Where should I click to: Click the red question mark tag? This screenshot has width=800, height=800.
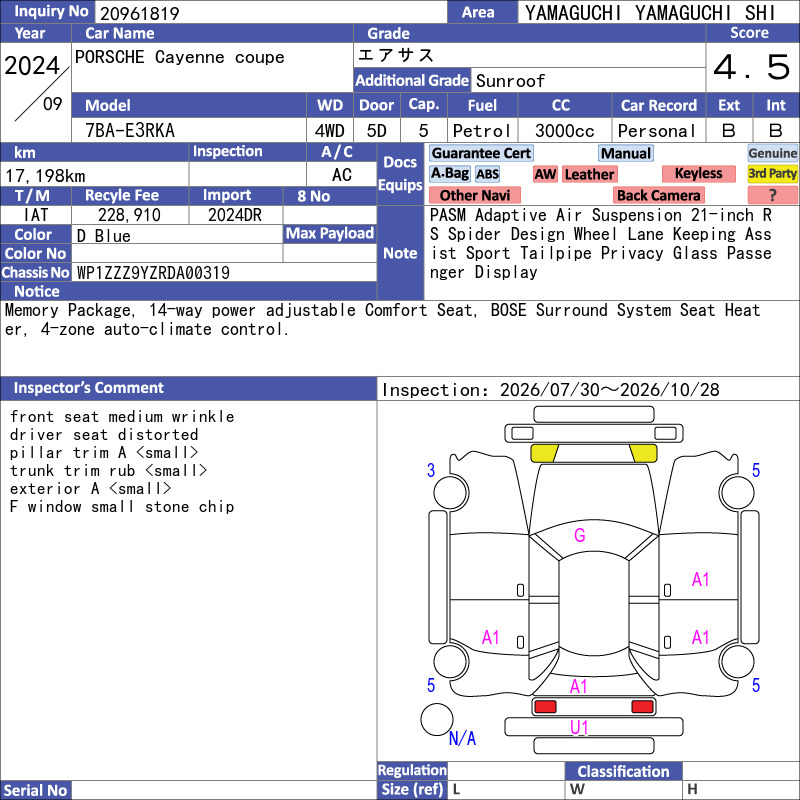[772, 195]
